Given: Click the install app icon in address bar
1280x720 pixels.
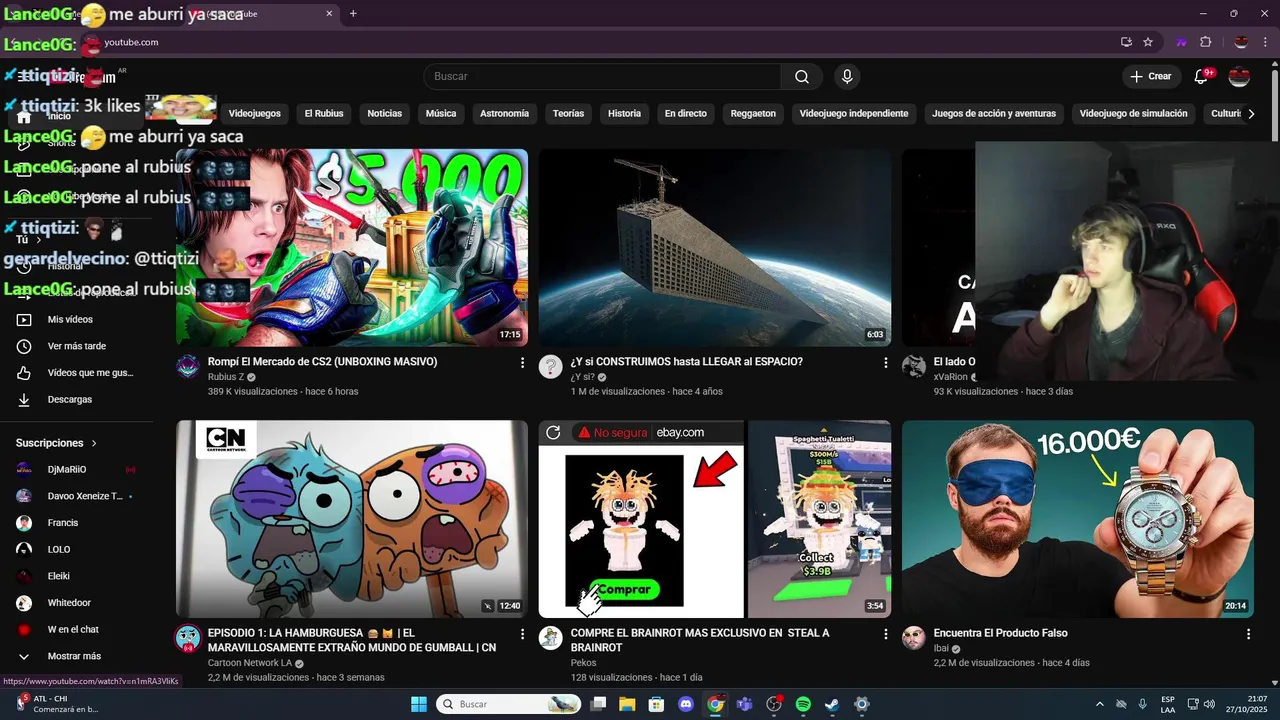Looking at the screenshot, I should tap(1126, 42).
